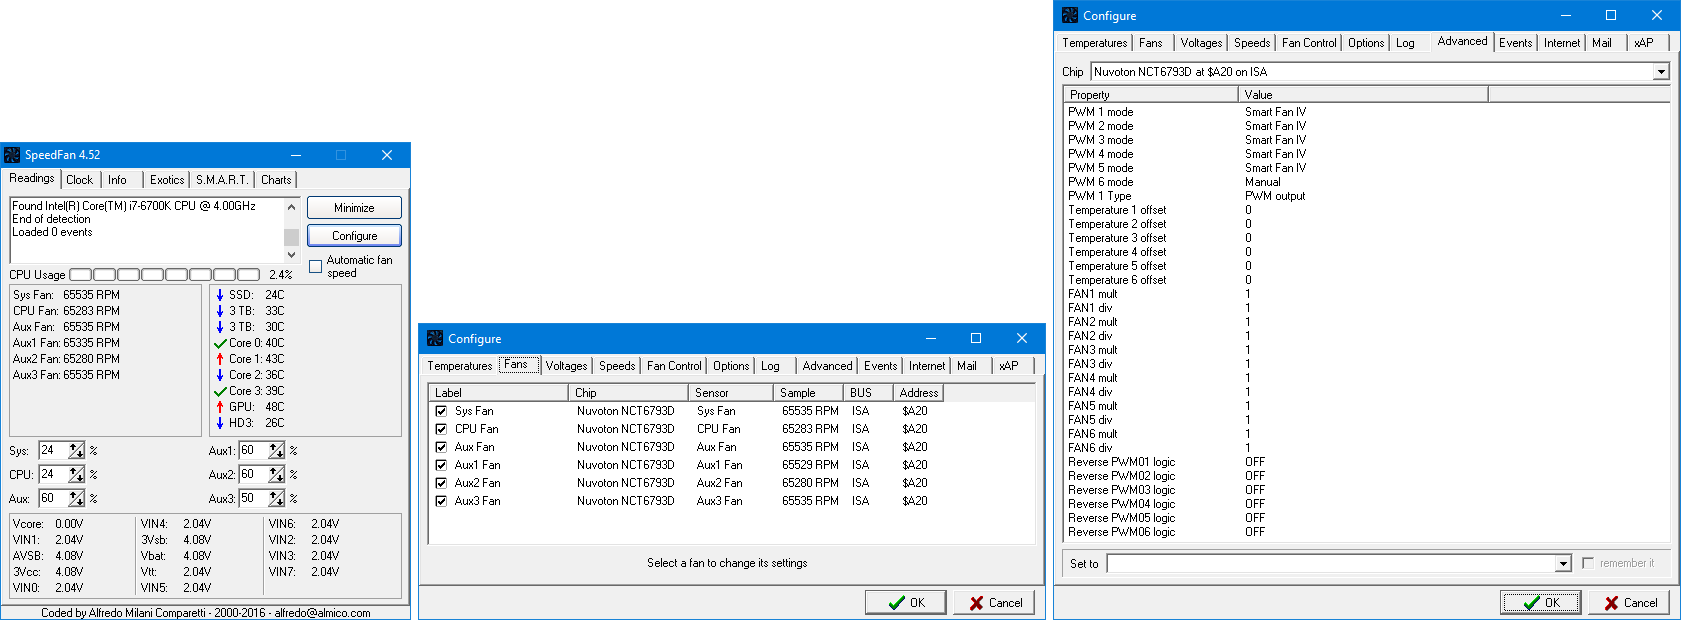Click the green check icon beside Core 3
1681x620 pixels.
coord(220,391)
